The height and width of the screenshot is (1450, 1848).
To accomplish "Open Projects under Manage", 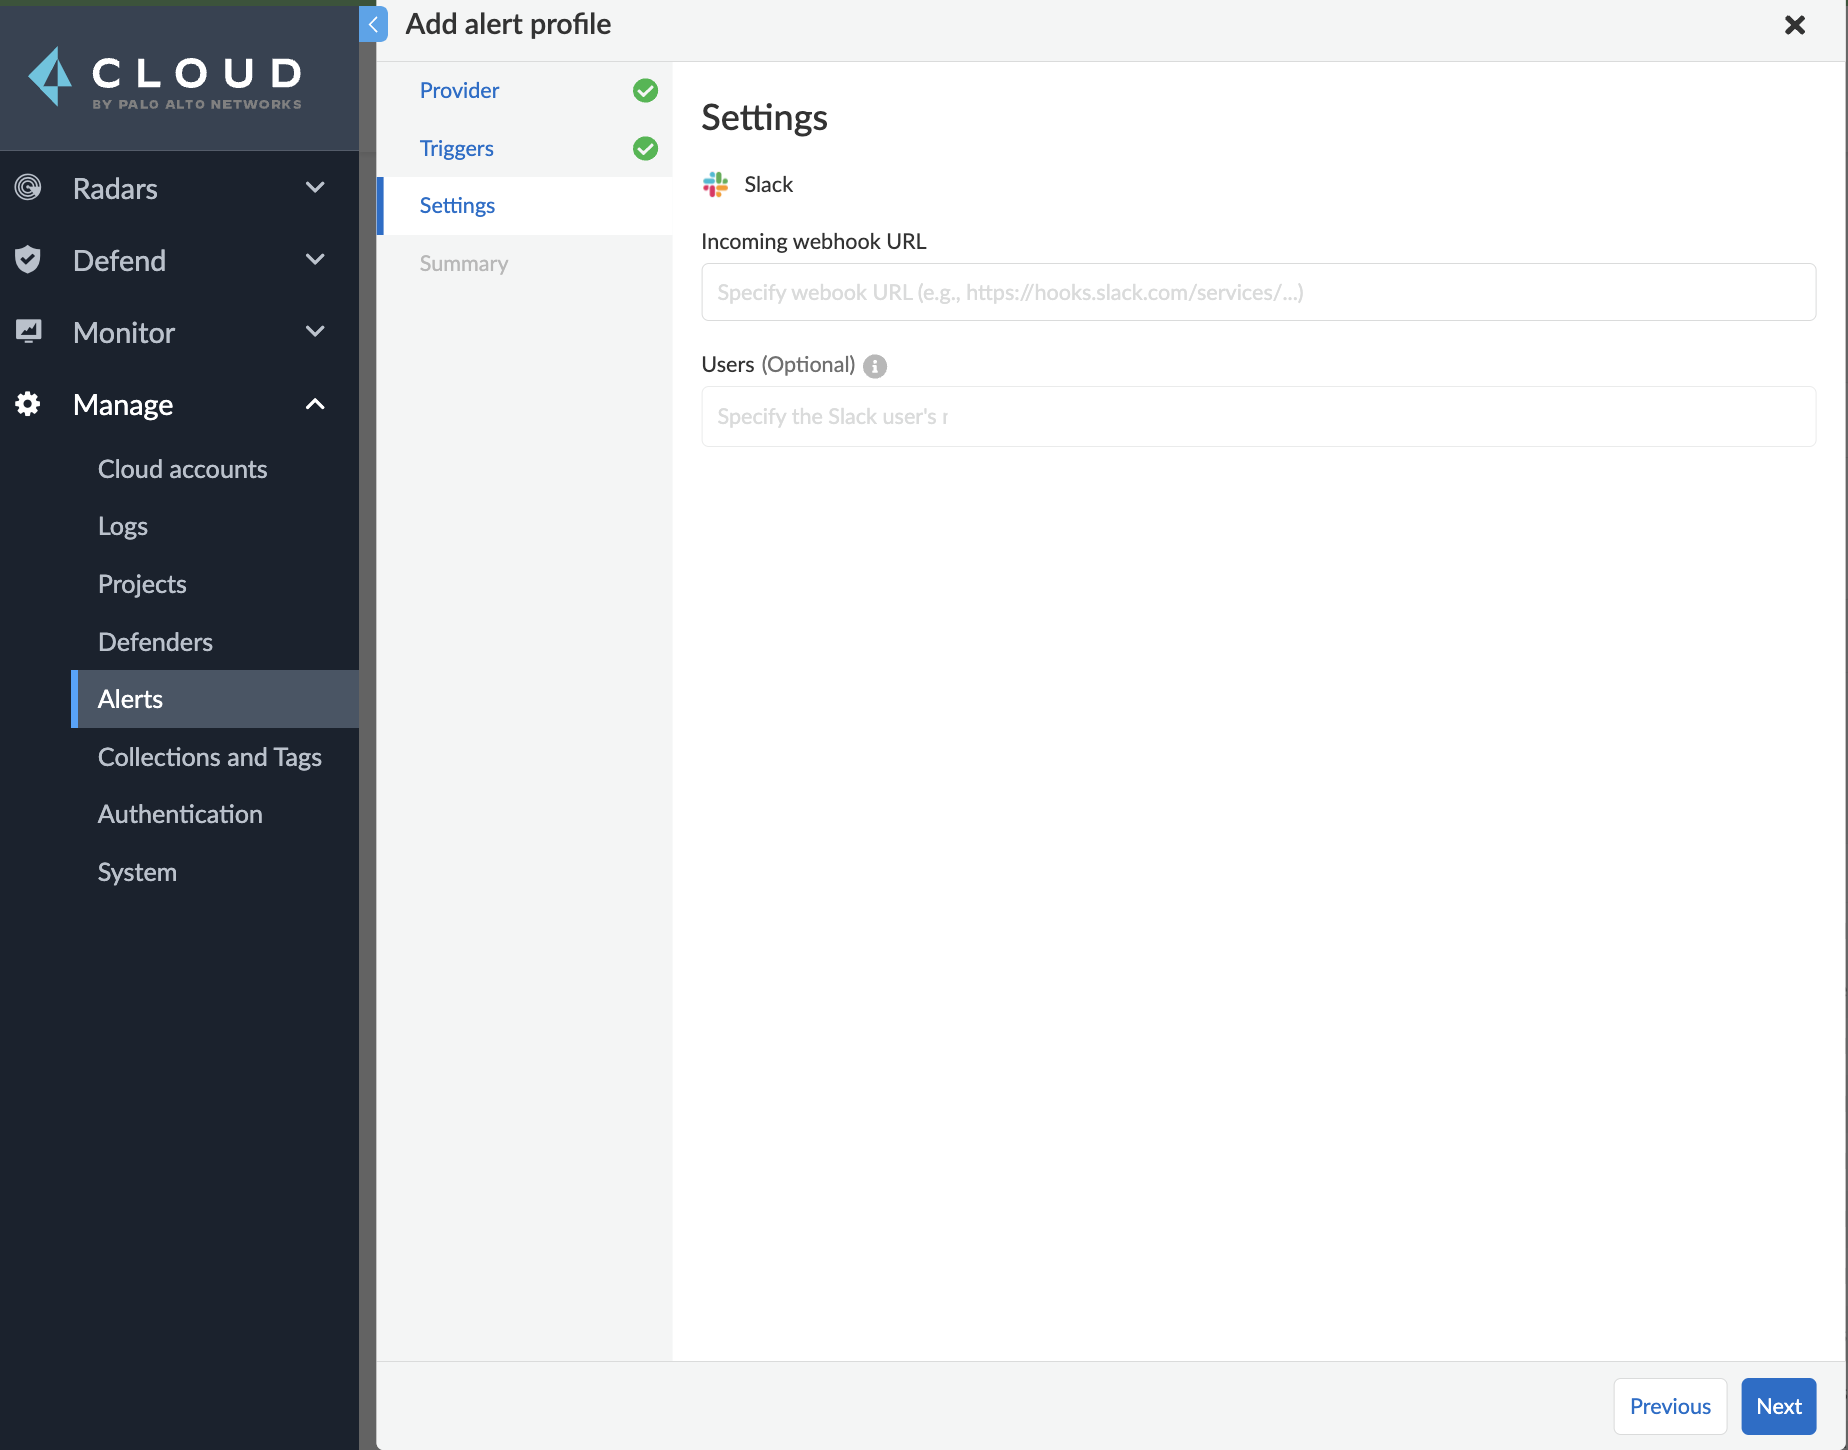I will point(142,584).
